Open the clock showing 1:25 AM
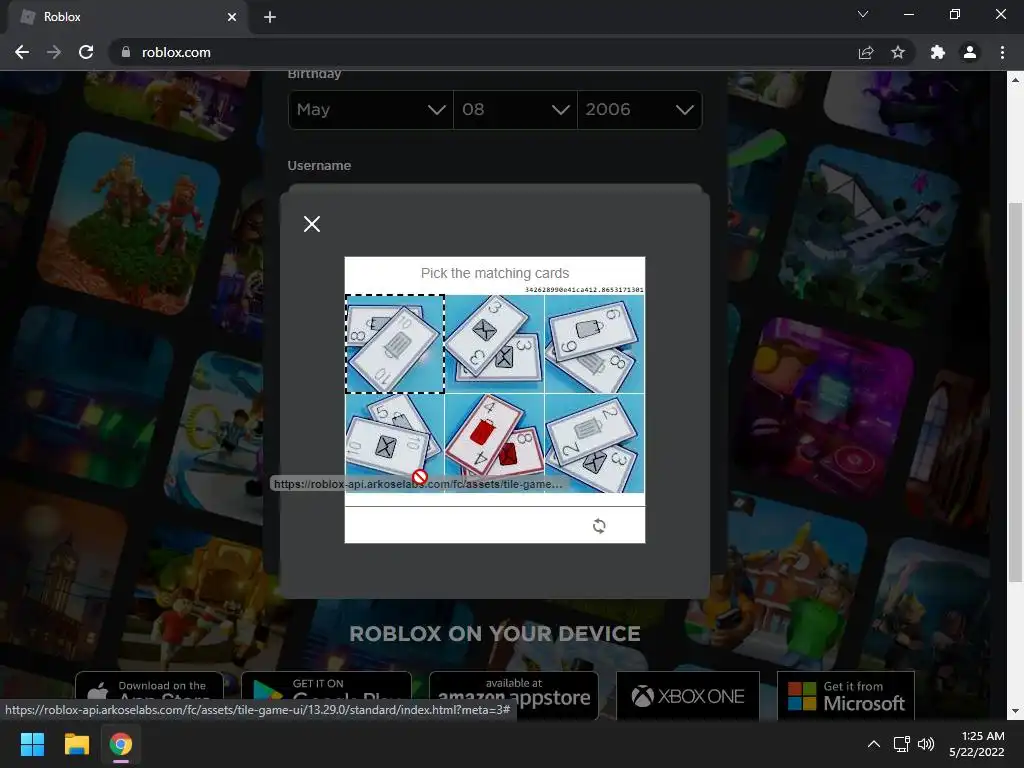Screen dimensions: 1024x768 [976, 744]
